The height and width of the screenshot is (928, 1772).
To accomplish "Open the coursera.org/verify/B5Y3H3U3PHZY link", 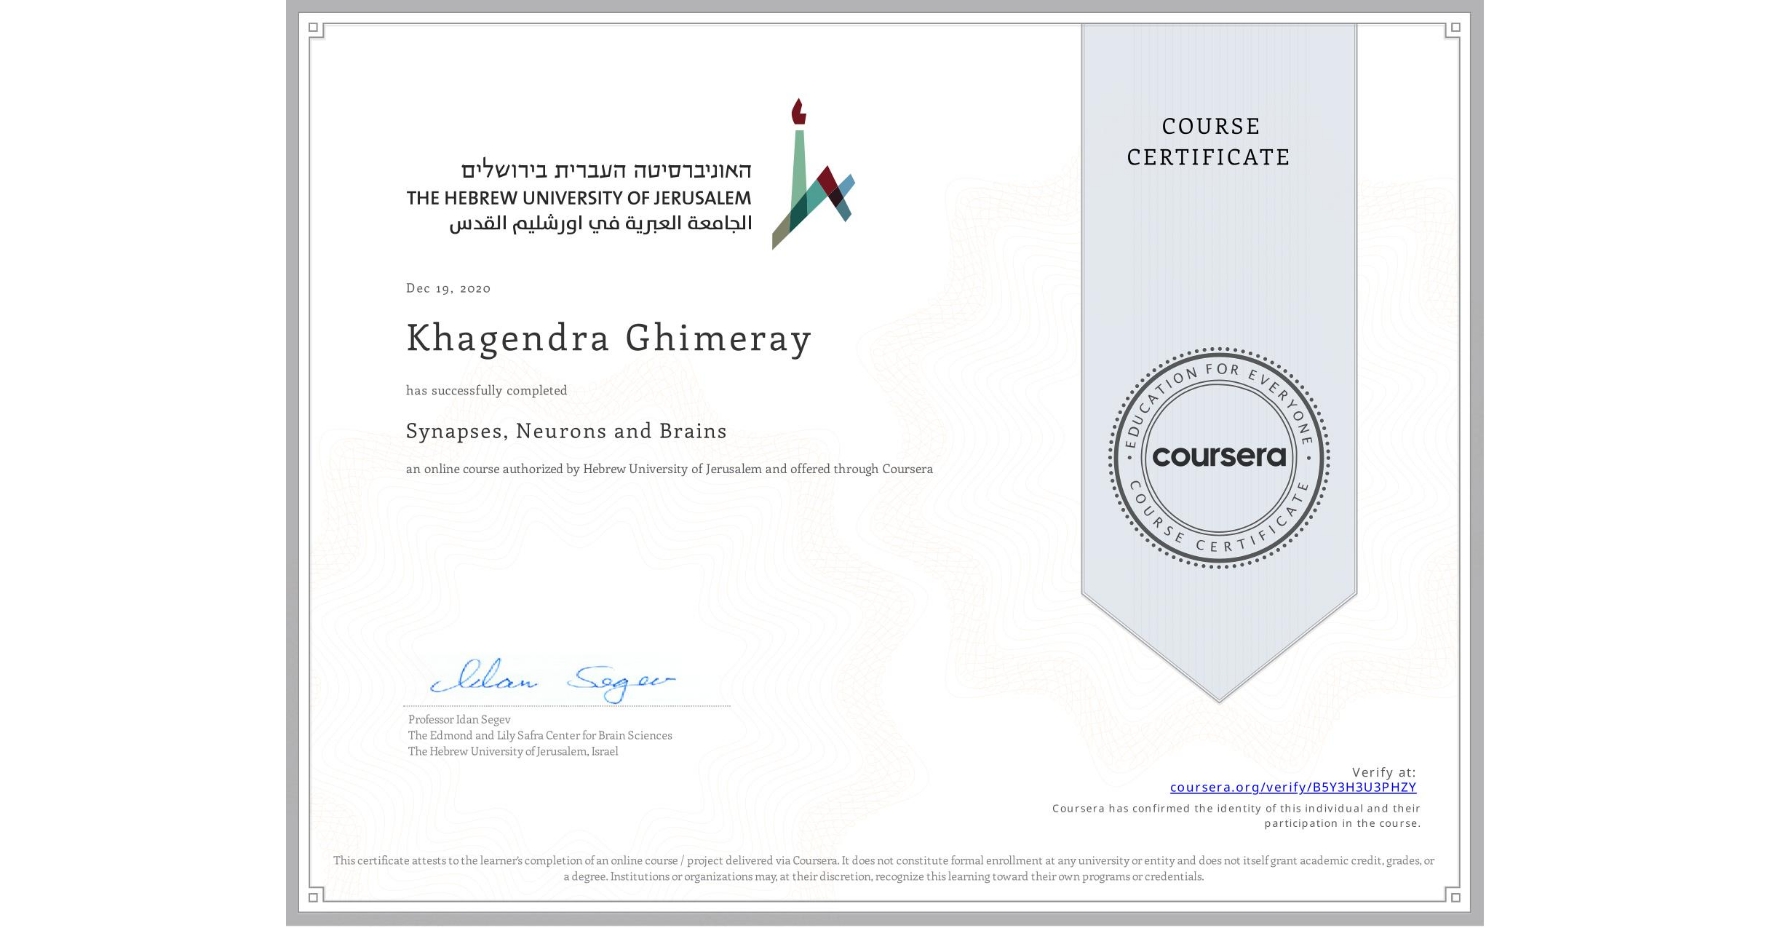I will pos(1292,788).
